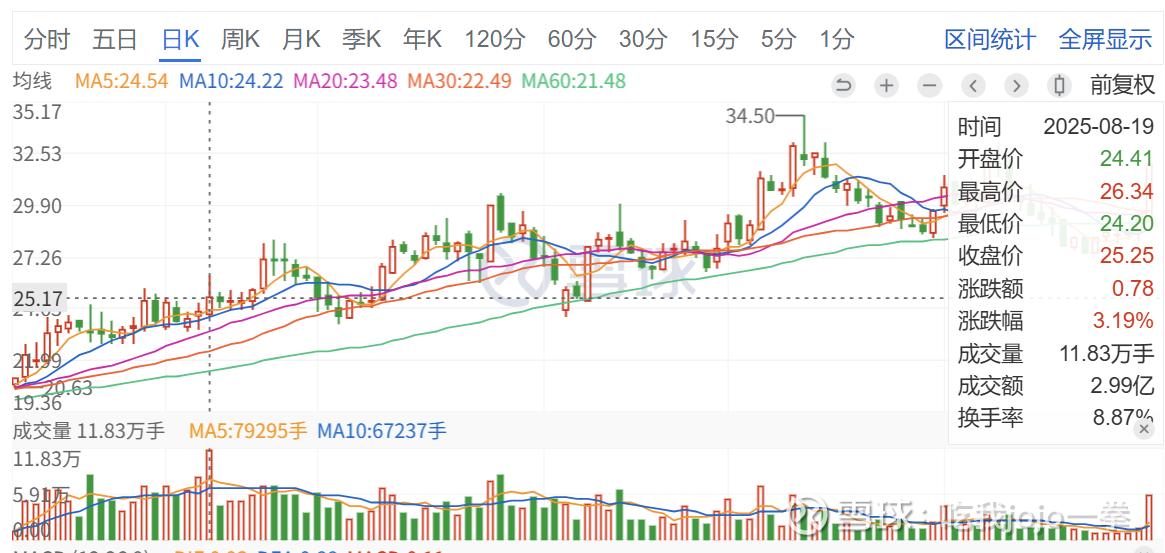
Task: Toggle the MA20:23.48 moving average line
Action: click(345, 81)
